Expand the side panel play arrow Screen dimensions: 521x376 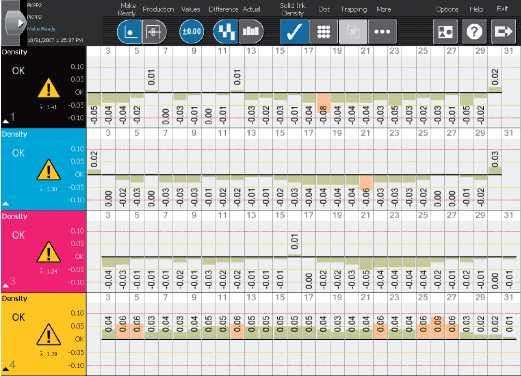pyautogui.click(x=21, y=23)
